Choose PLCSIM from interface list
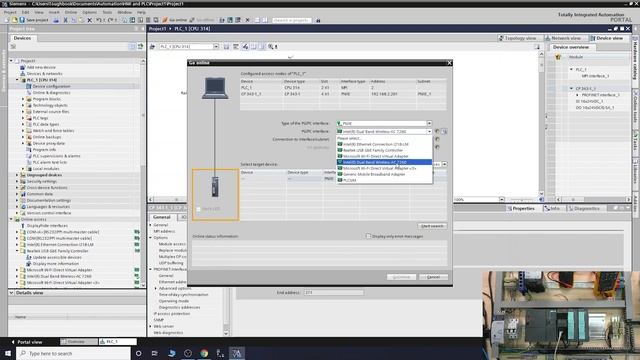This screenshot has height=360, width=640. point(384,180)
